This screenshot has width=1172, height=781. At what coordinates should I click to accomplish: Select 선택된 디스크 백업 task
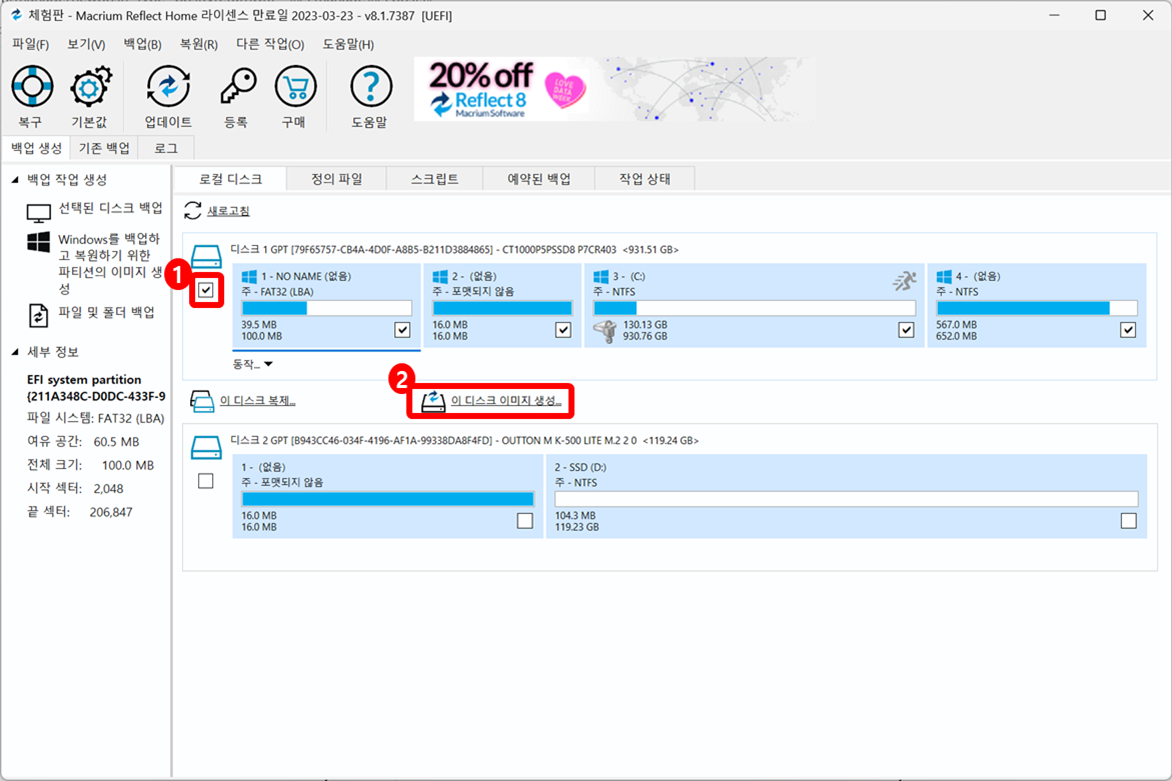point(110,208)
